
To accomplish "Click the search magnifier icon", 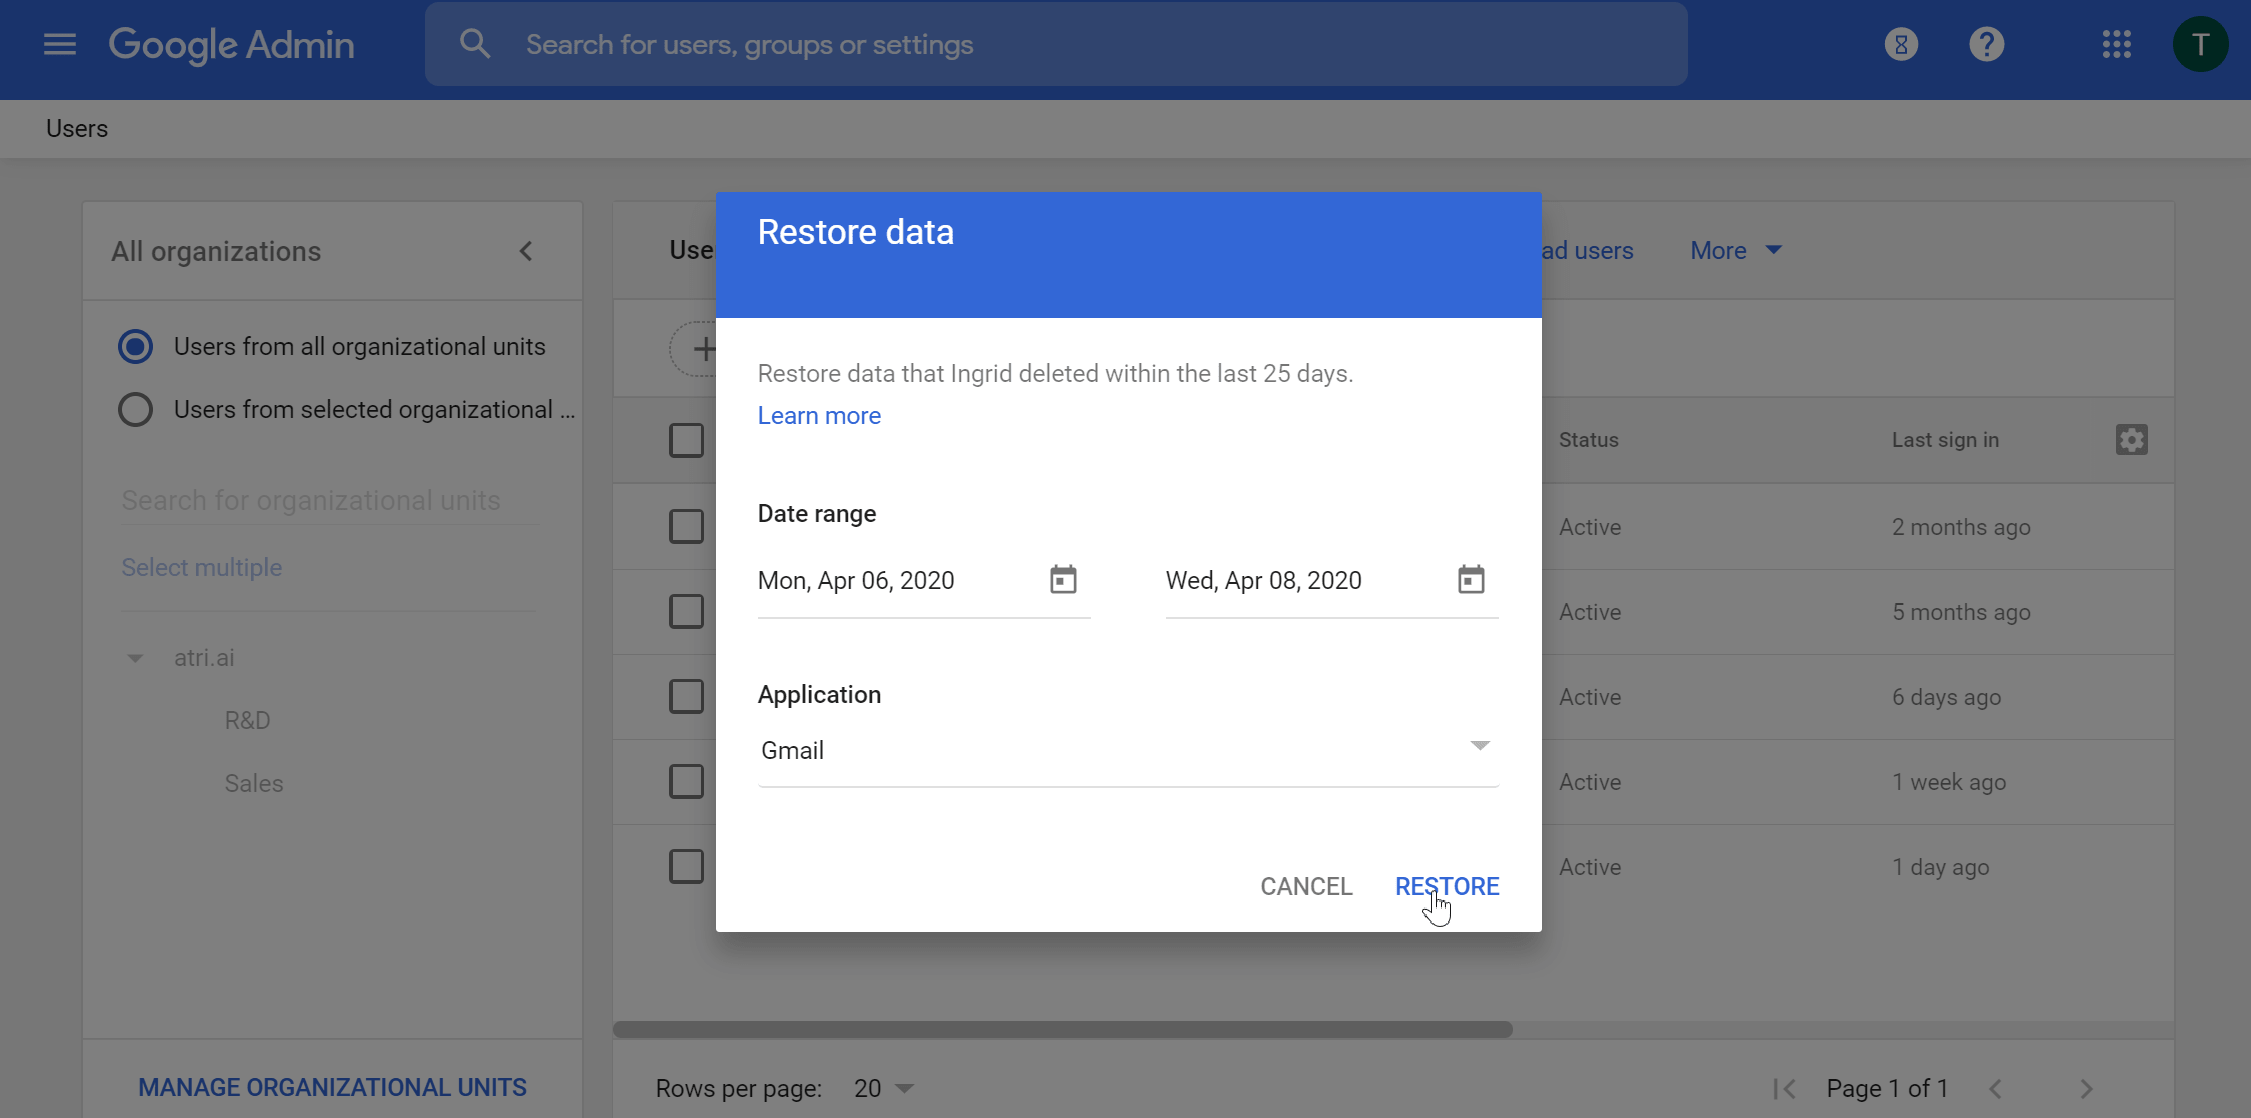I will point(475,44).
